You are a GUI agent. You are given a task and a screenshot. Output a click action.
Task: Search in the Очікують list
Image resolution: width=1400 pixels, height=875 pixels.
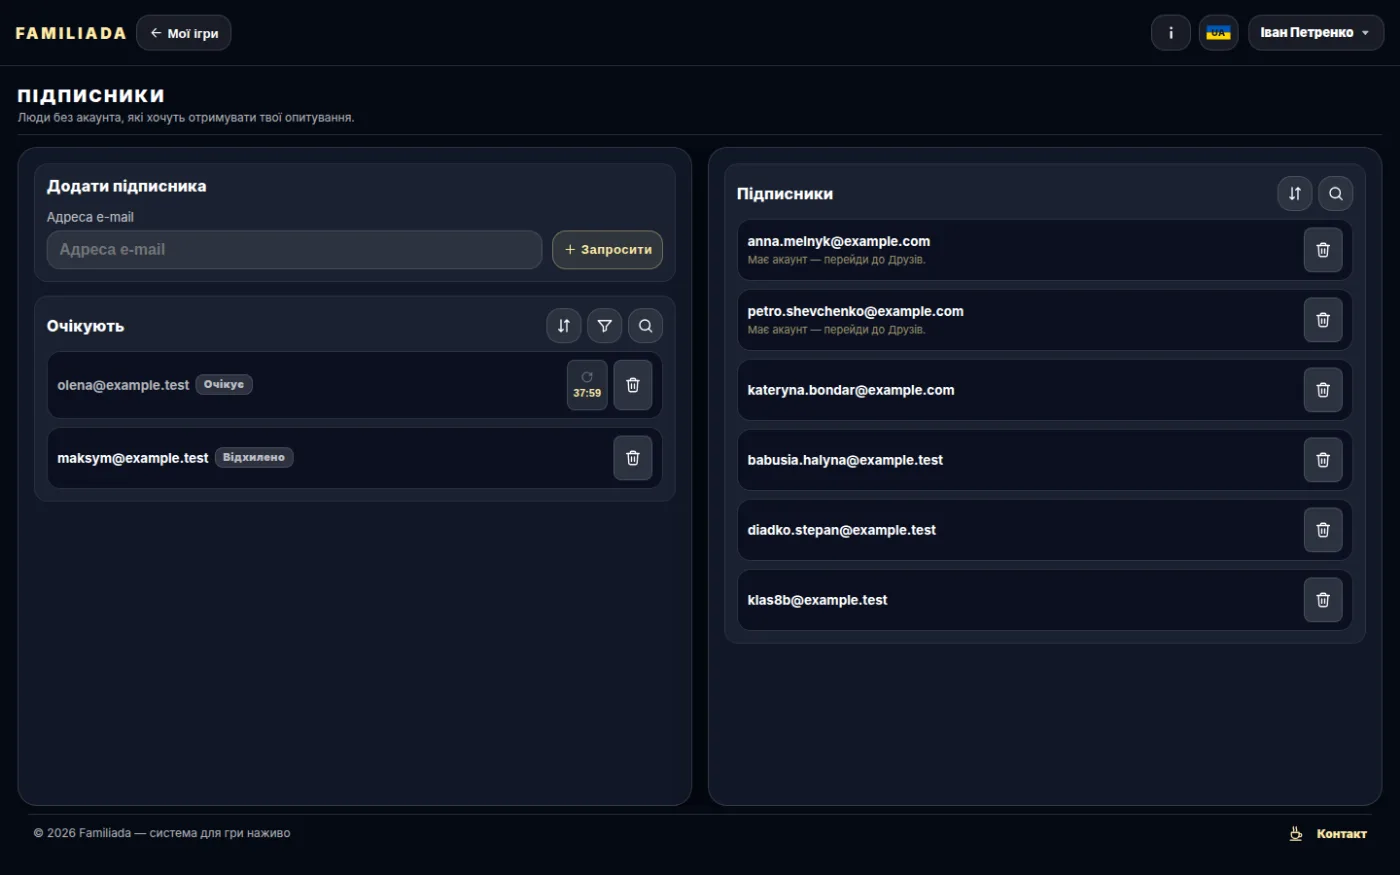pyautogui.click(x=645, y=326)
